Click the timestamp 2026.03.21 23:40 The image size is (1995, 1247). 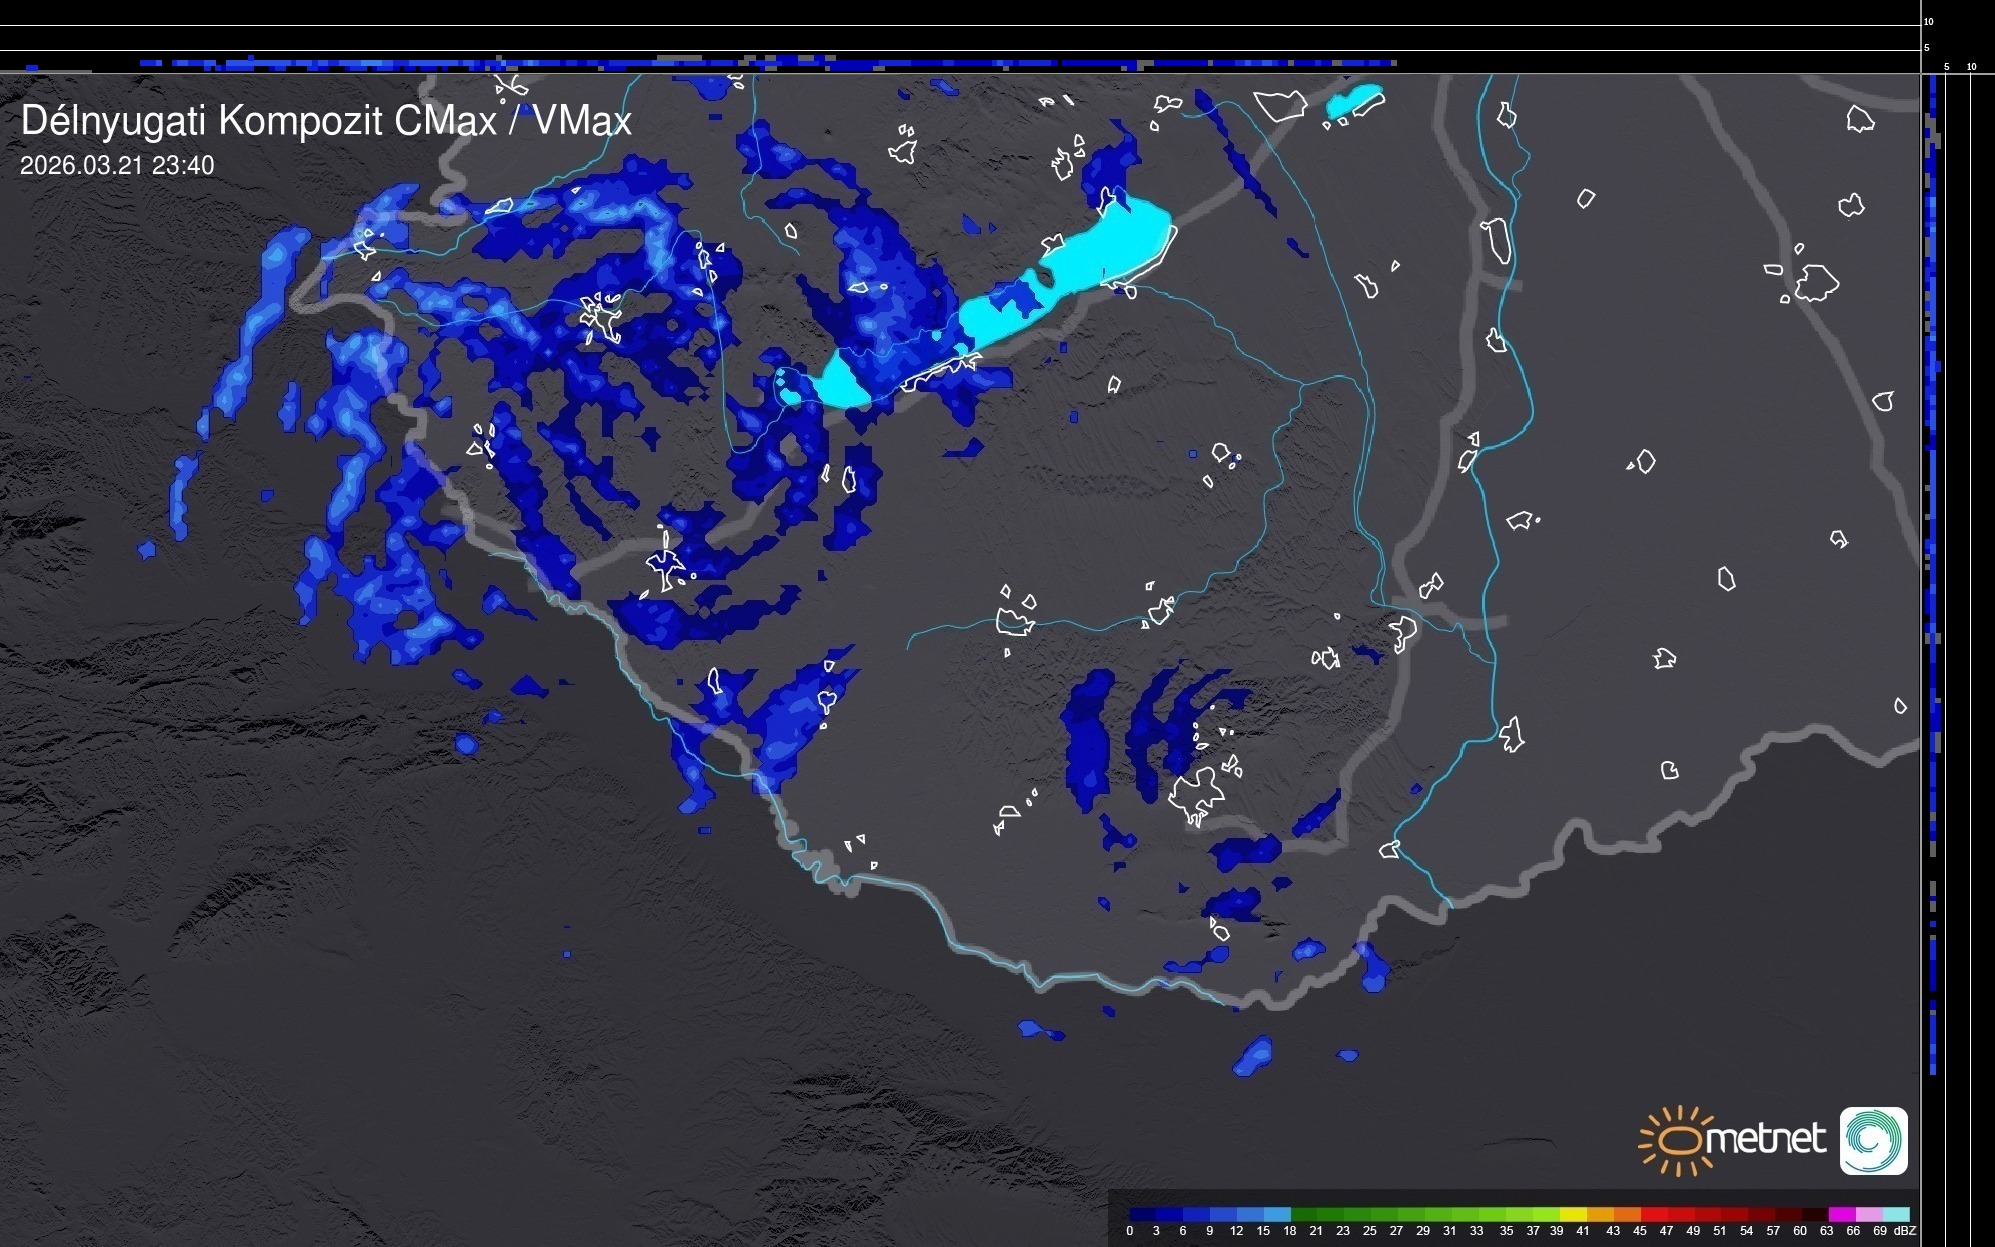click(x=117, y=166)
